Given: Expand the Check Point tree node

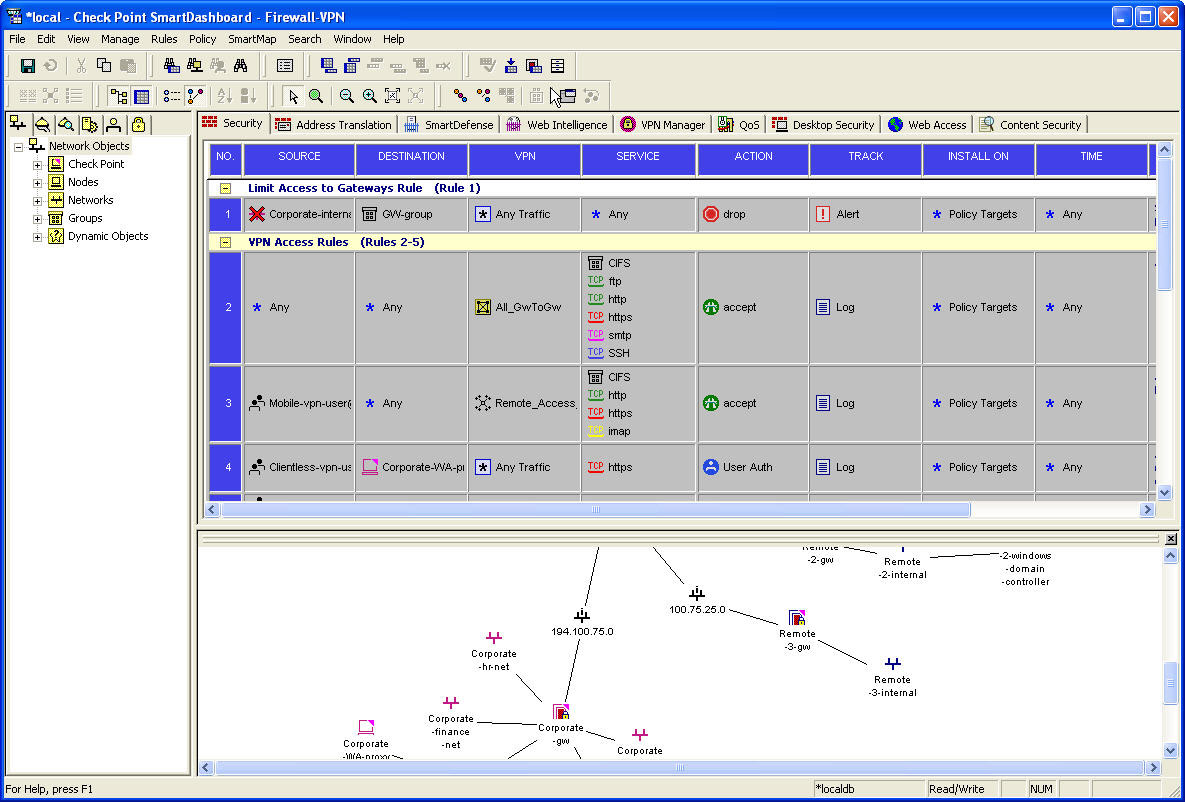Looking at the screenshot, I should (38, 164).
